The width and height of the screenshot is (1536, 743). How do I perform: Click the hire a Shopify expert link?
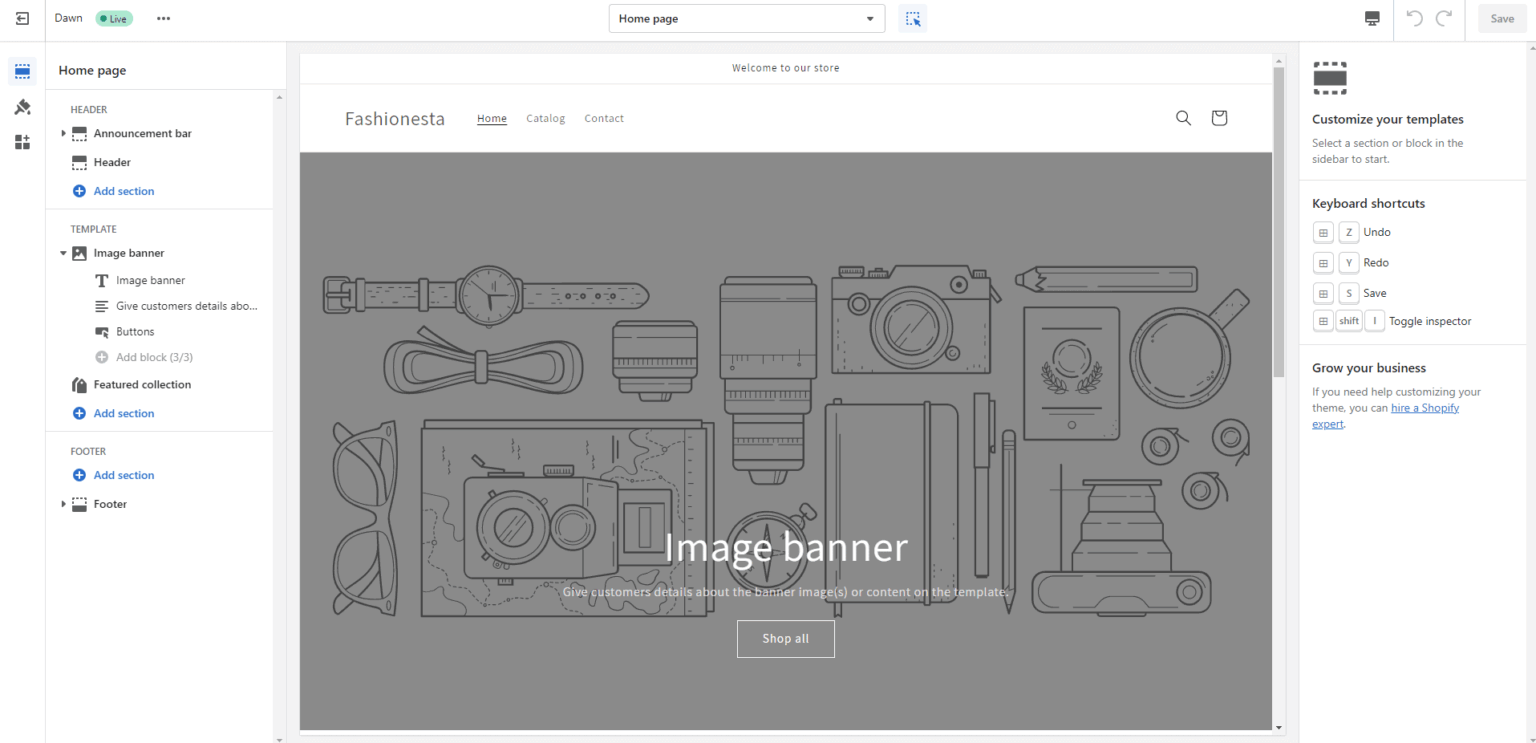(1424, 408)
